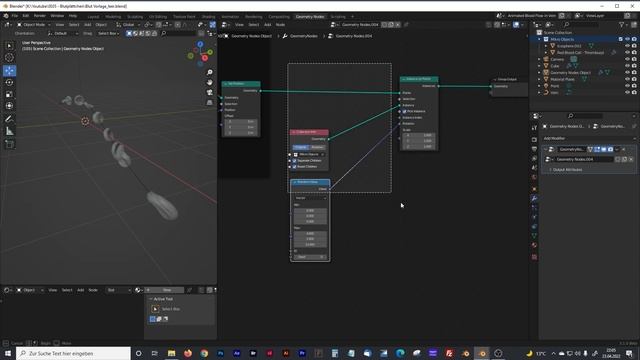
Task: Unlink Geometry Nodes.004 node group in modifier
Action: click(x=631, y=159)
